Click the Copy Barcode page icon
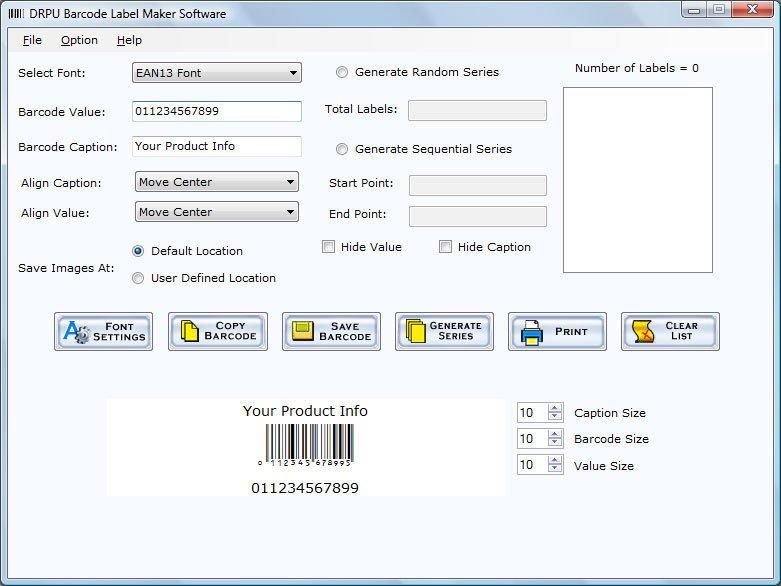This screenshot has height=586, width=781. coord(189,331)
